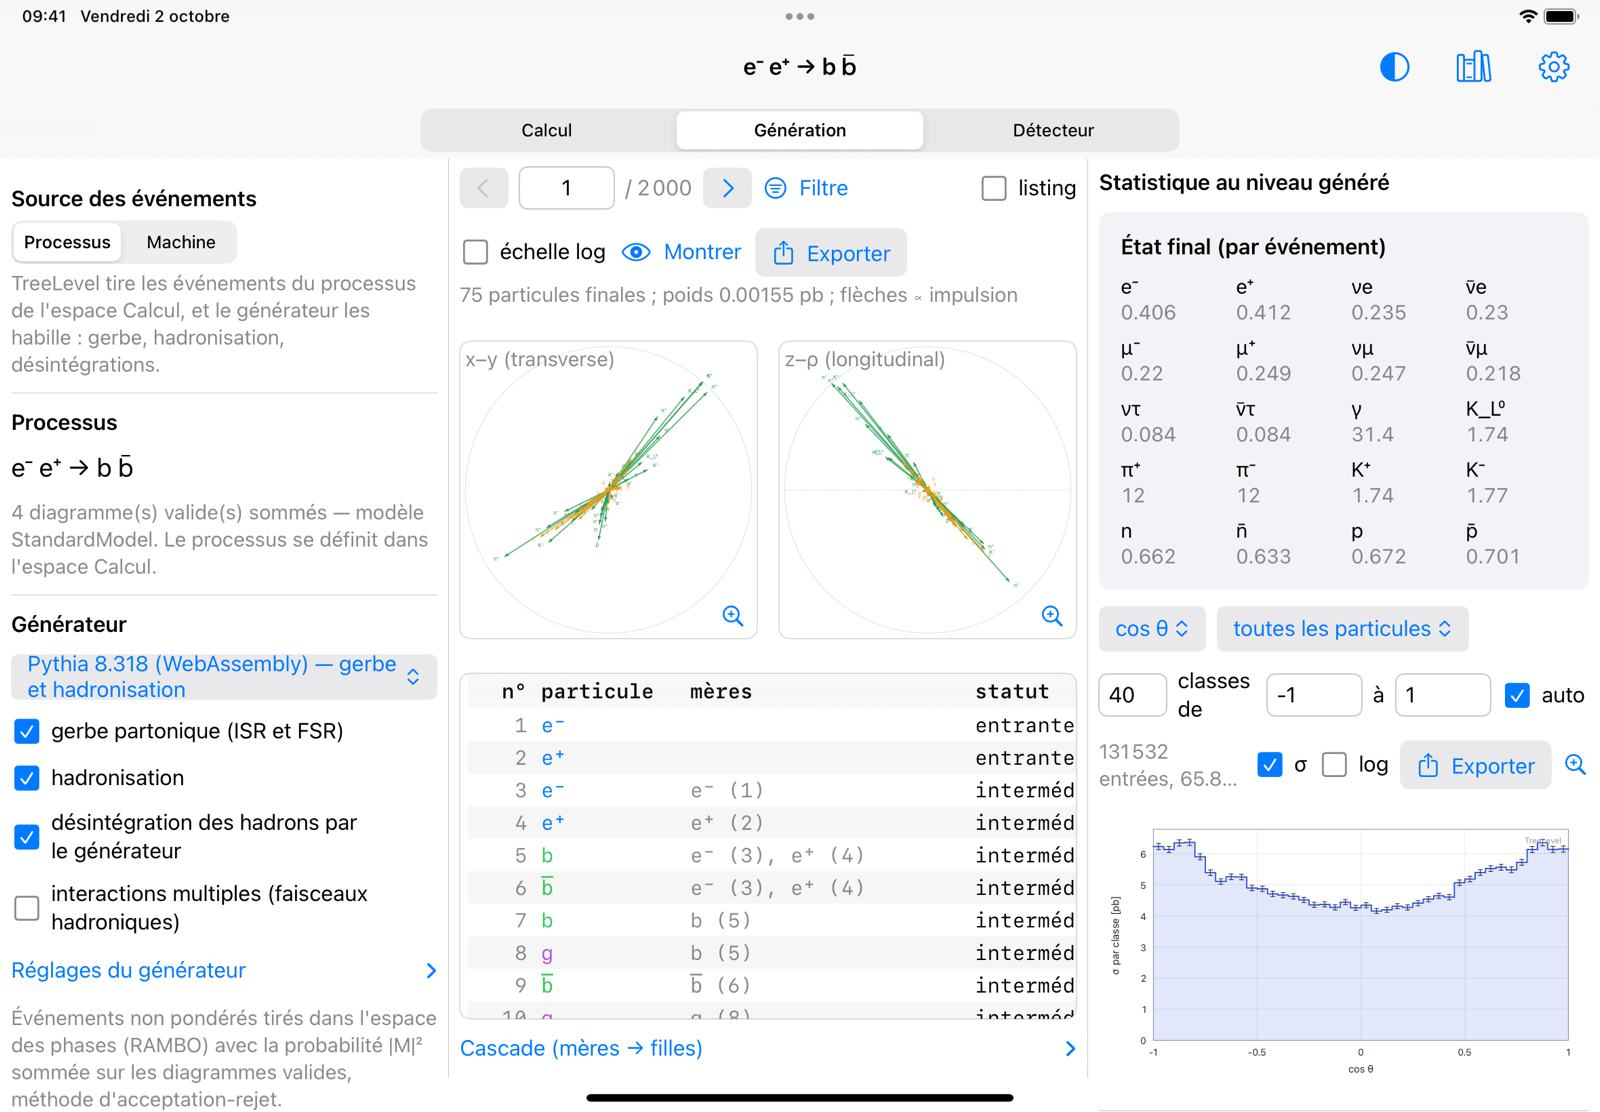Uncheck the auto range checkbox
The height and width of the screenshot is (1112, 1600).
(1517, 695)
